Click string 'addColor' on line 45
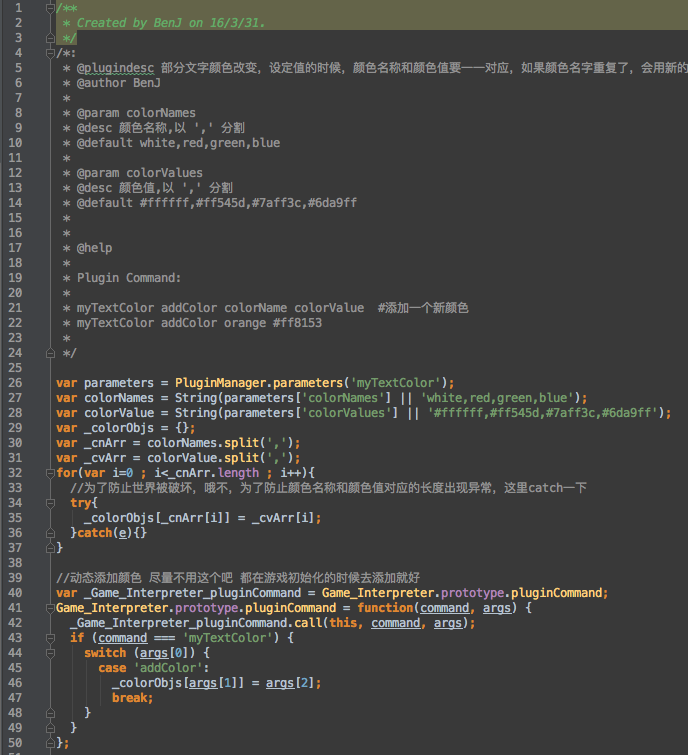688x755 pixels. (x=168, y=668)
